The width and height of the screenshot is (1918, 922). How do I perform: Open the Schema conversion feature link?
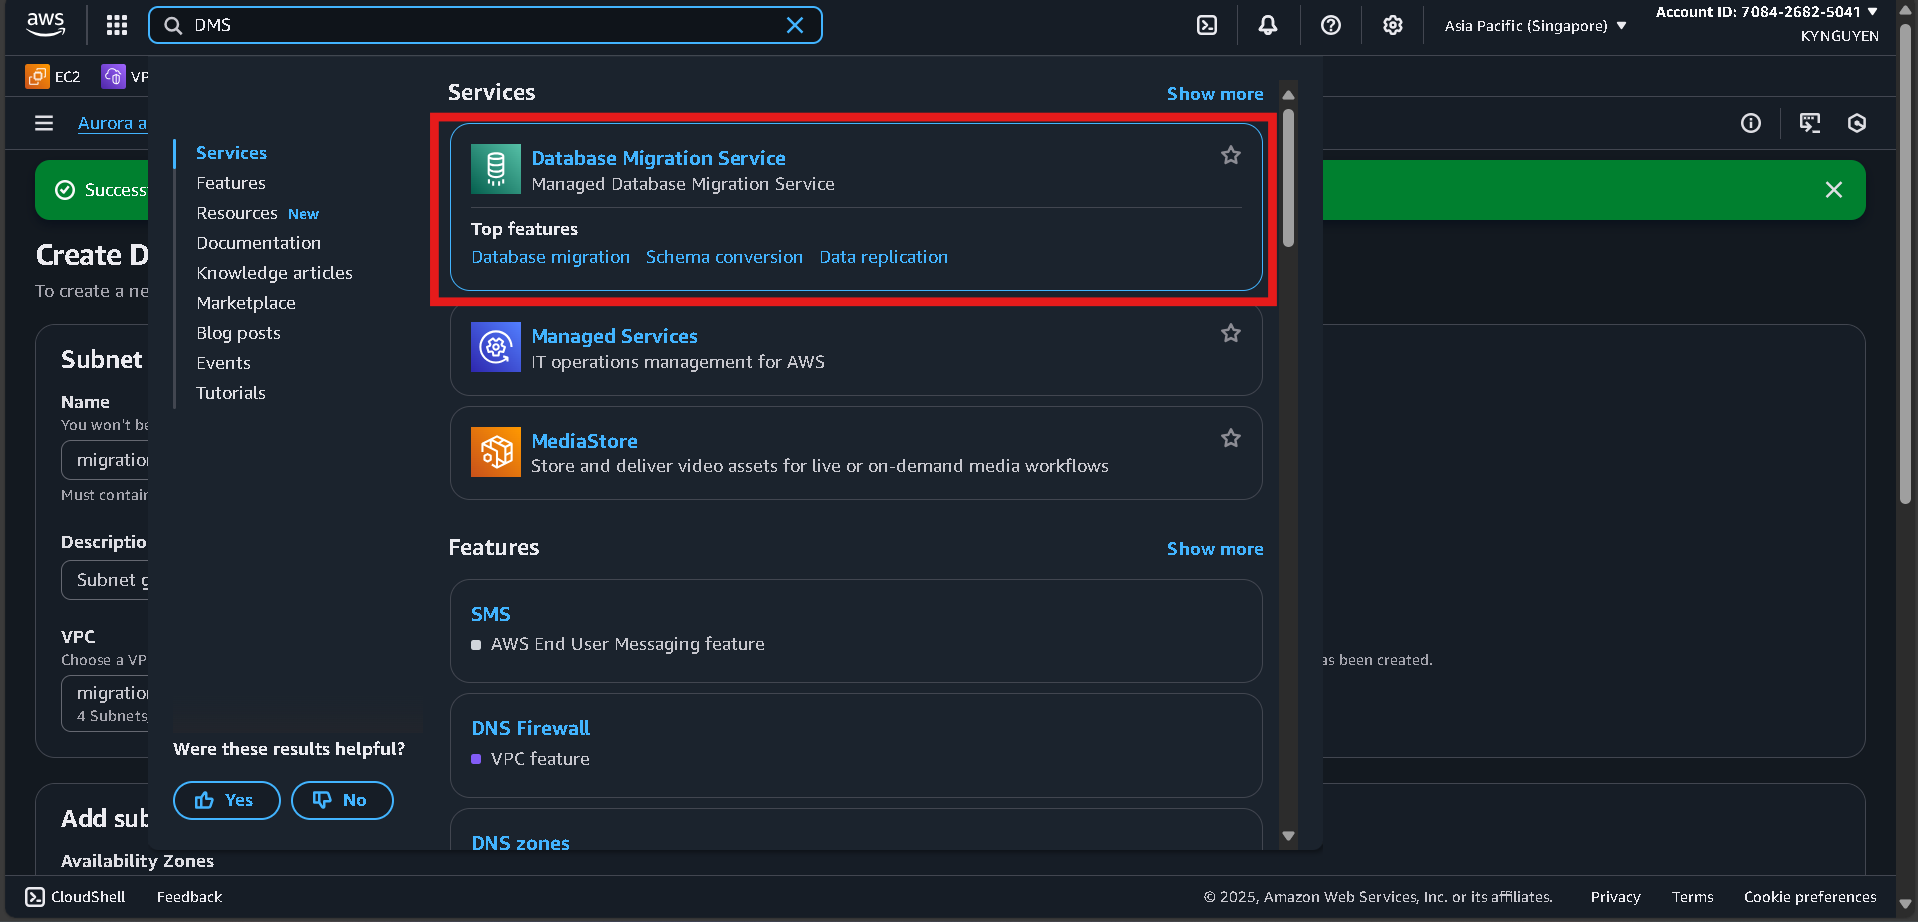724,257
